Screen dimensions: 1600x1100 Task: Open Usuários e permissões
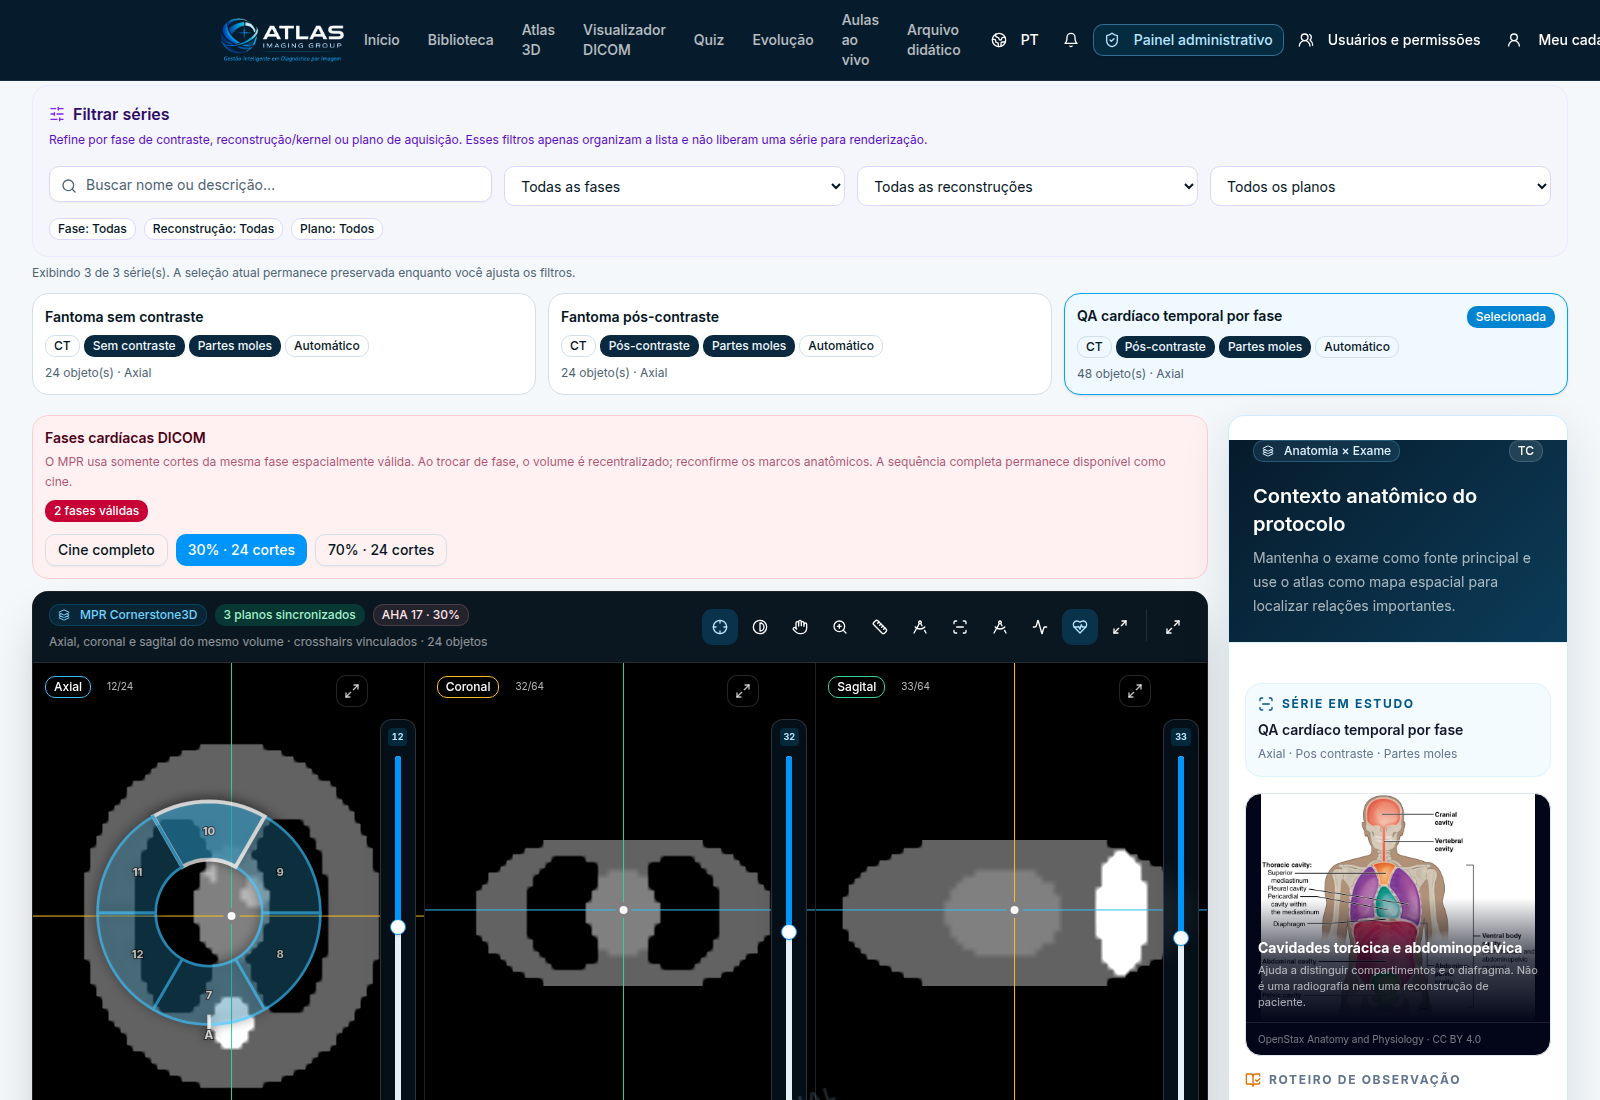(1389, 40)
